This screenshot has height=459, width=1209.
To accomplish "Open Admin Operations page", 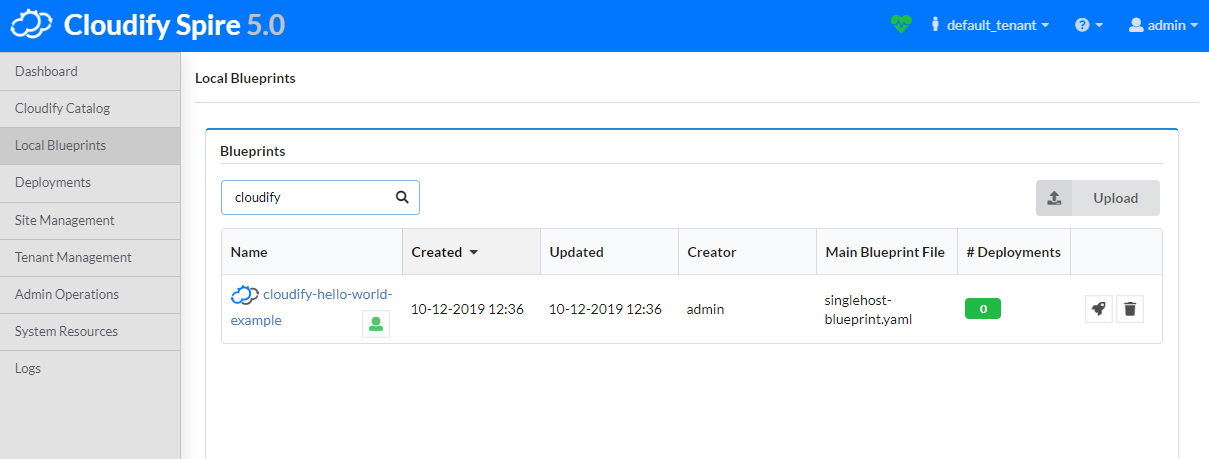I will [x=90, y=294].
